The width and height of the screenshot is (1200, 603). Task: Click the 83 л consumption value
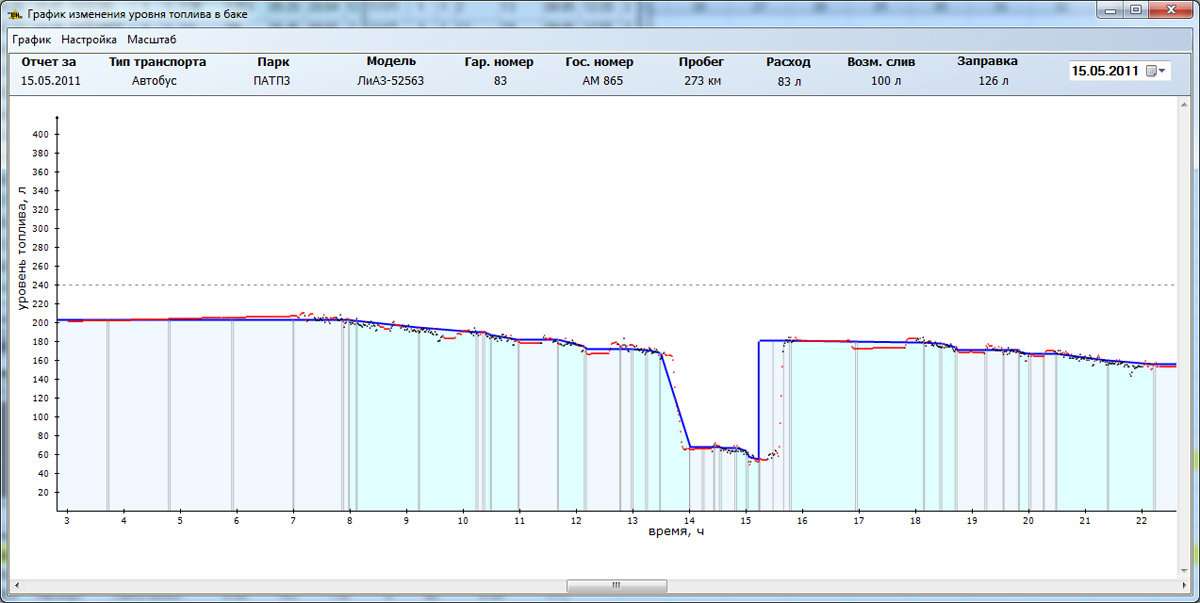click(790, 82)
